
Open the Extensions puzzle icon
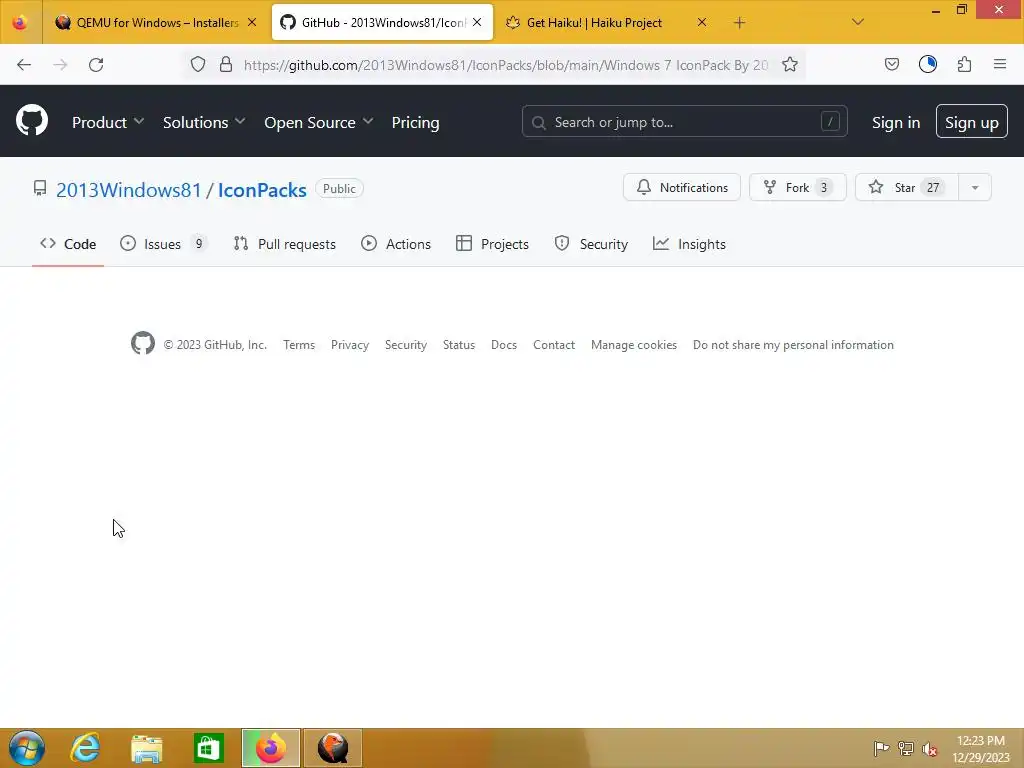(x=964, y=64)
